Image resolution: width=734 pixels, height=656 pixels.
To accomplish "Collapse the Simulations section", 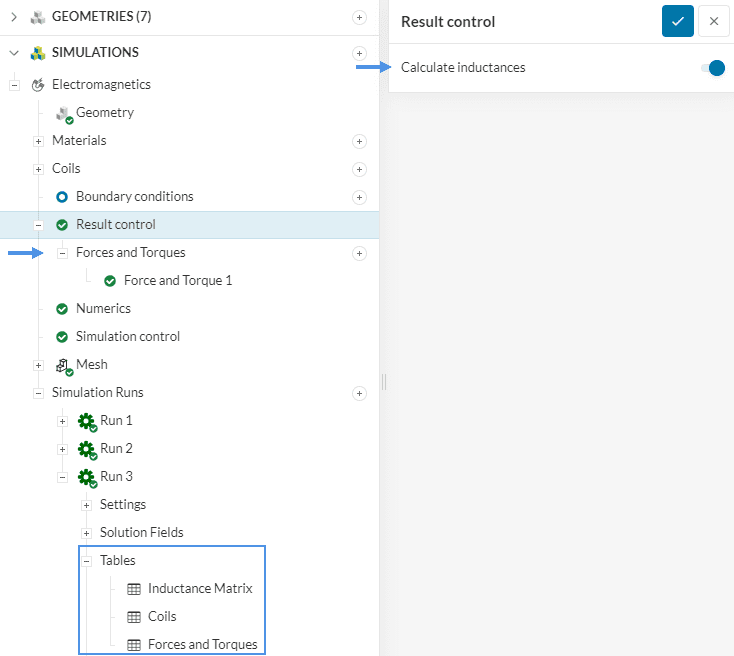I will pos(14,53).
